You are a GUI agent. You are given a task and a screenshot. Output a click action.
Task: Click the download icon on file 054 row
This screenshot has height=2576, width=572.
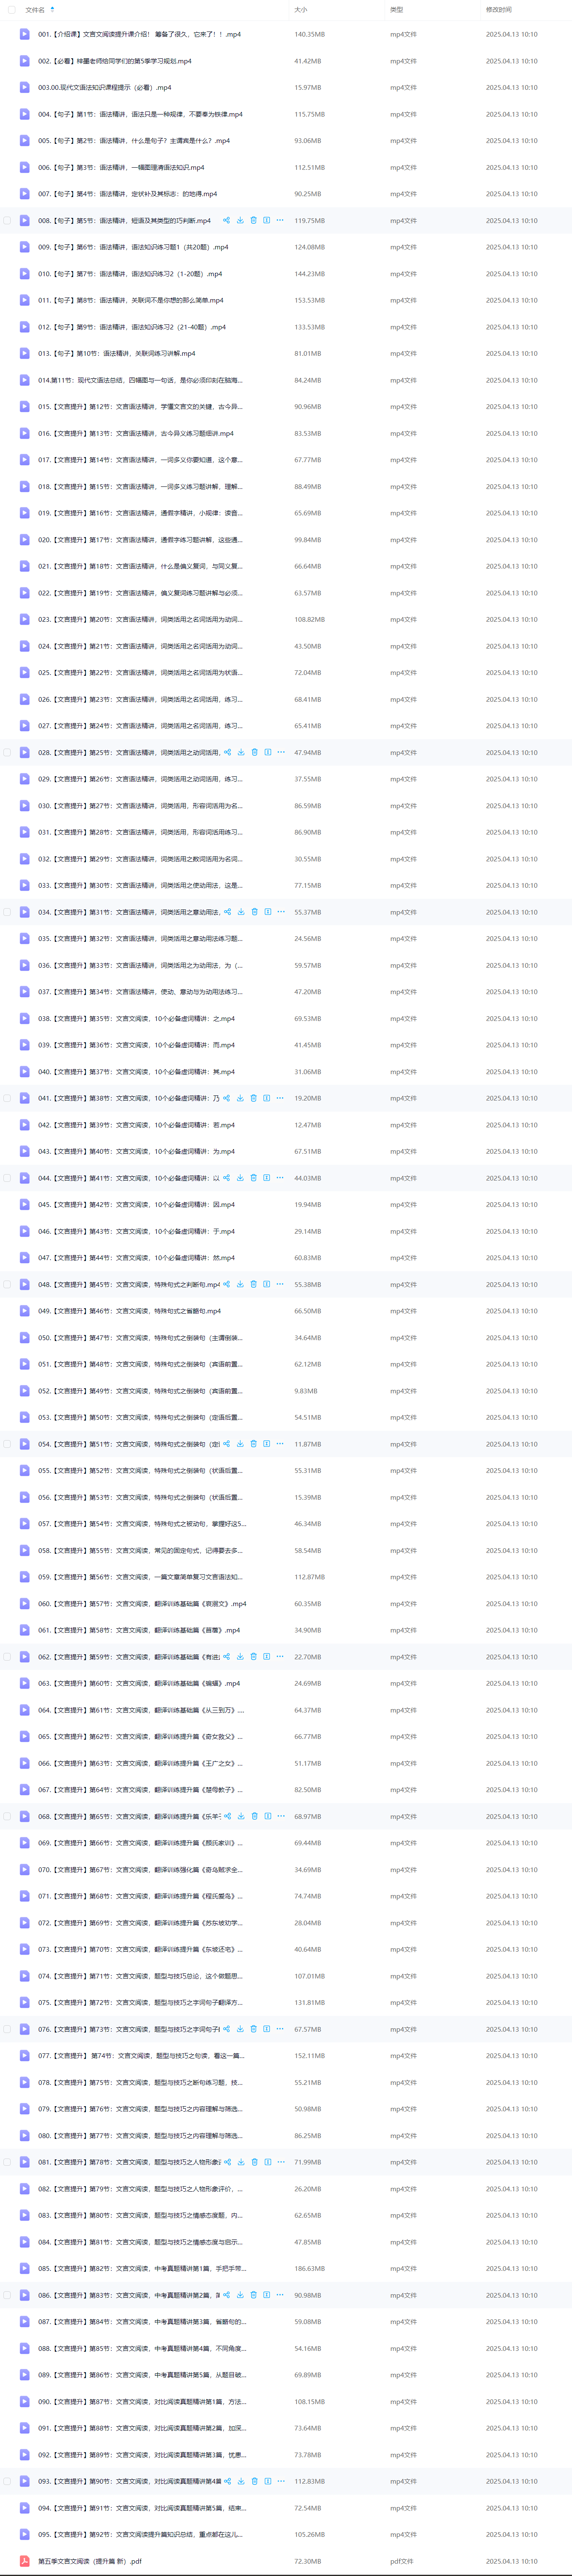click(x=240, y=1444)
